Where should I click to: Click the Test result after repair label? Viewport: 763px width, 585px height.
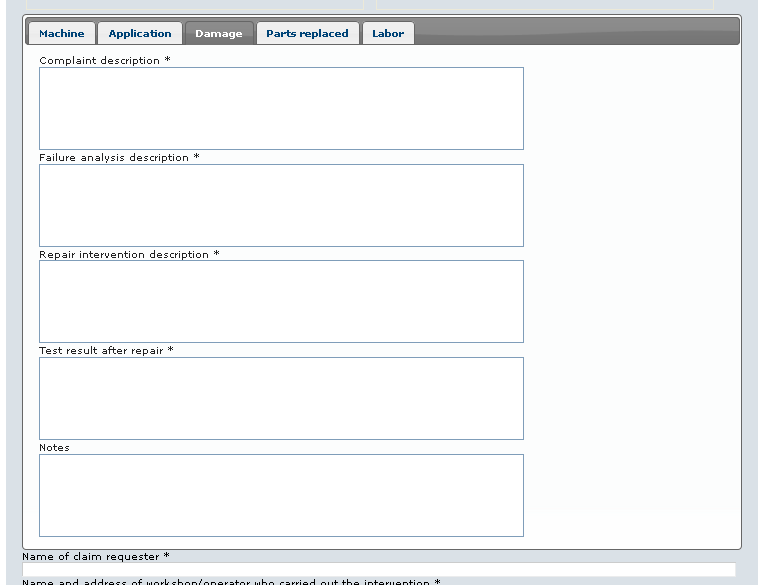click(106, 350)
